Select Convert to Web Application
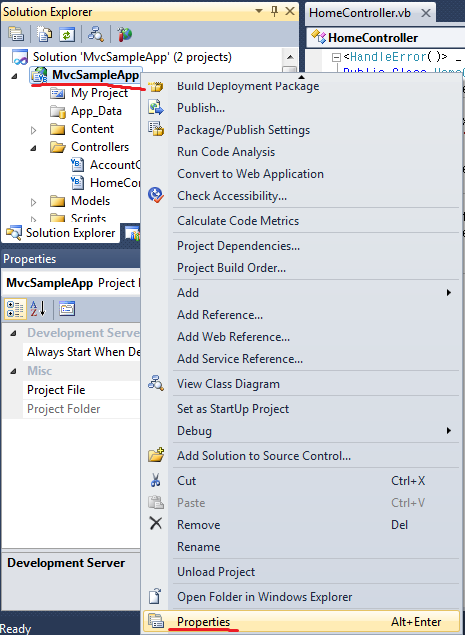 (250, 173)
